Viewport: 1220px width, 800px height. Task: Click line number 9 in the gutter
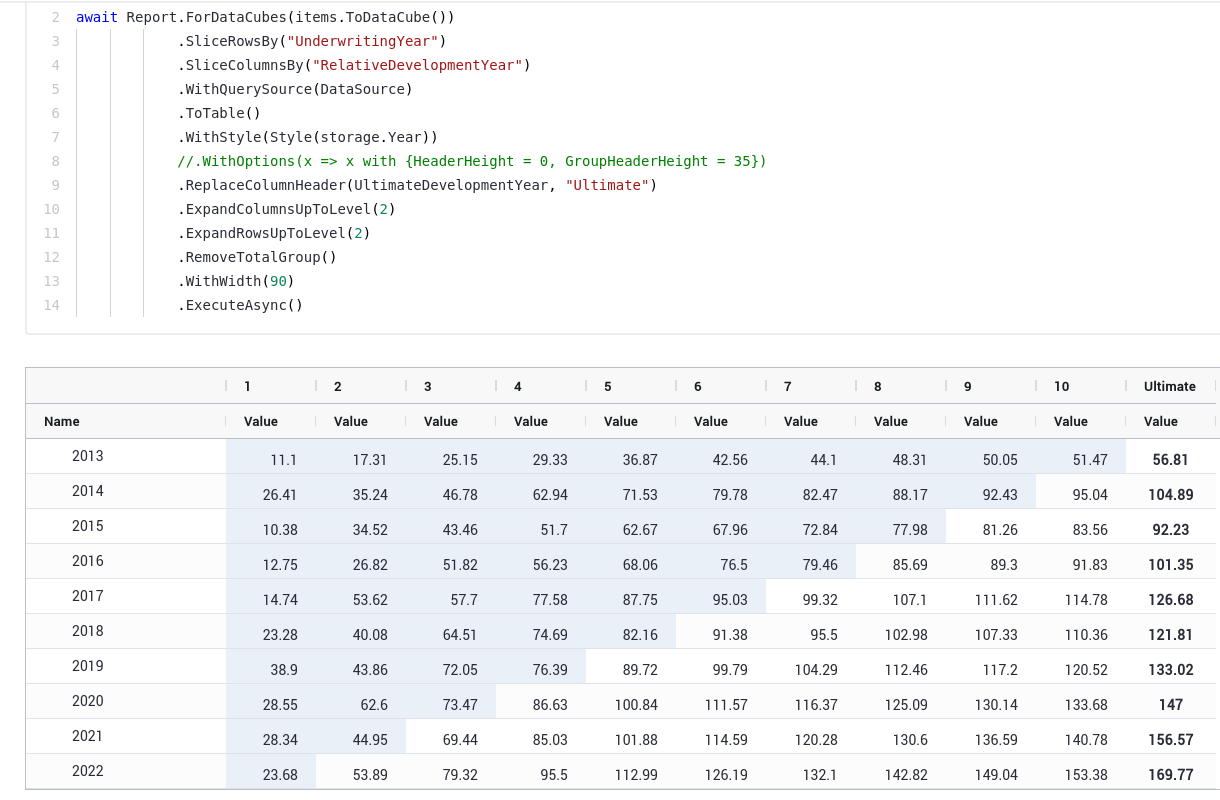pos(55,185)
